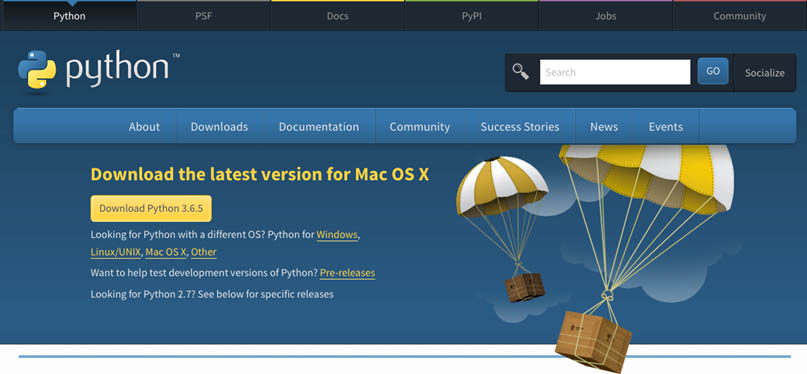This screenshot has height=374, width=807.
Task: Go to the Jobs top tab
Action: [x=606, y=16]
